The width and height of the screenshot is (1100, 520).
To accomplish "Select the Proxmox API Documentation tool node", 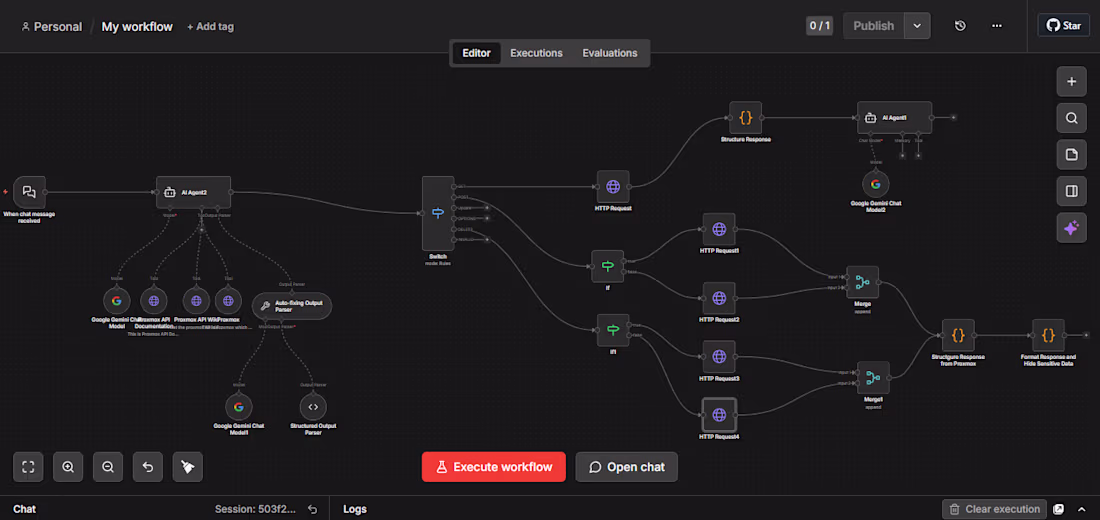I will pos(154,301).
